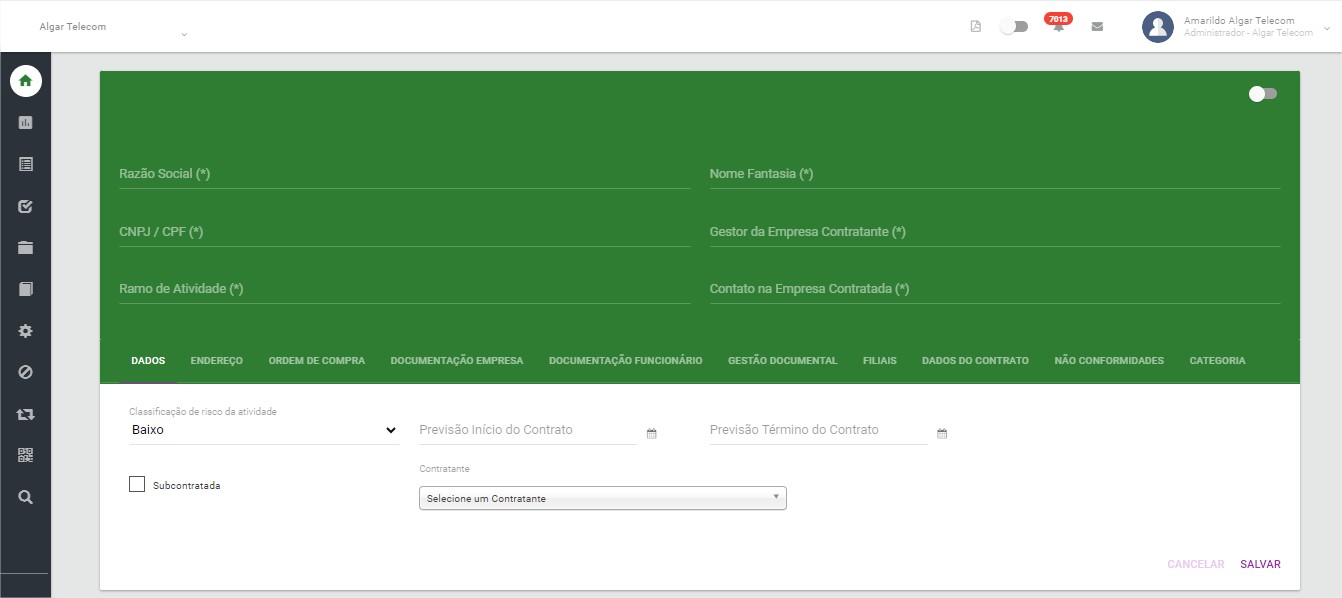The width and height of the screenshot is (1342, 598).
Task: Open the dashboard charts icon in sidebar
Action: pos(24,122)
